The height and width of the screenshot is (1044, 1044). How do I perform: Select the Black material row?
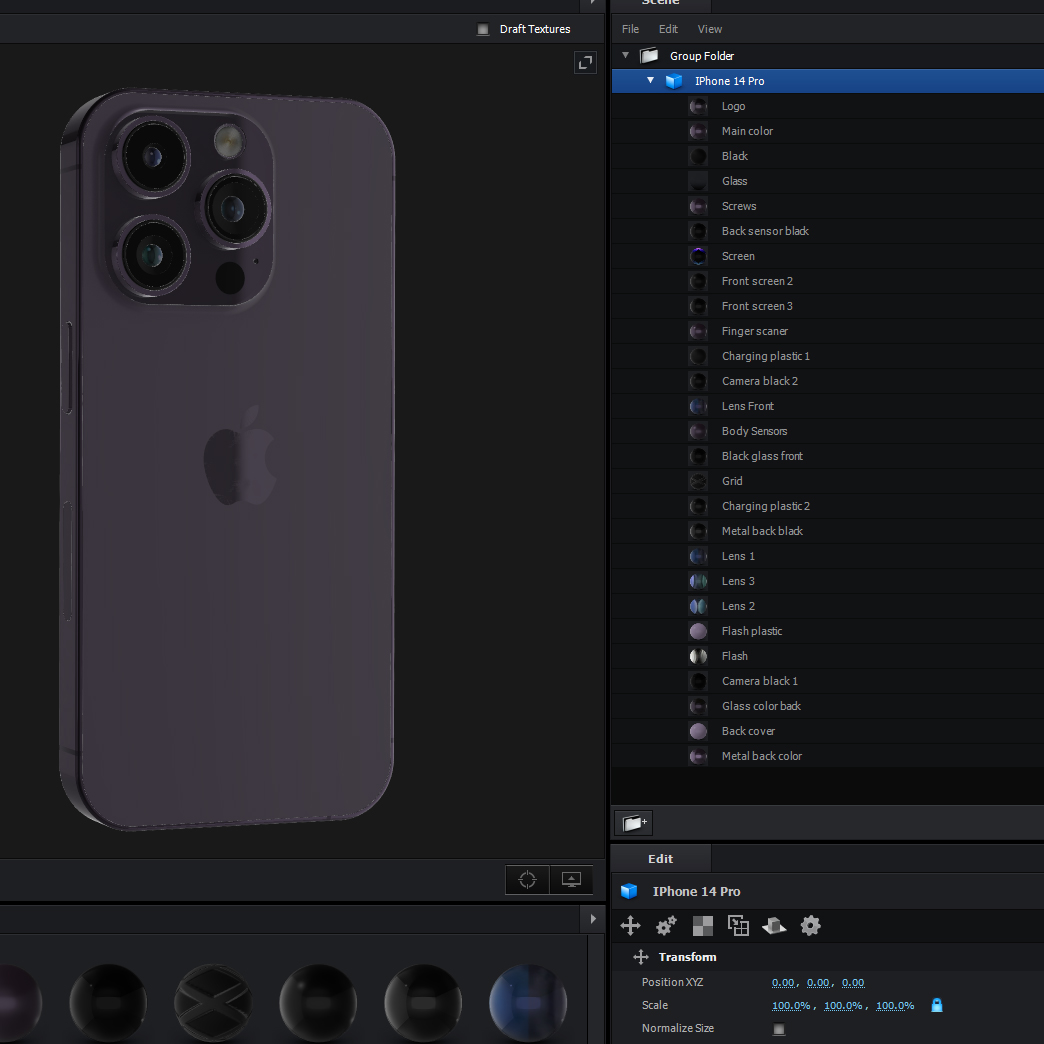828,156
